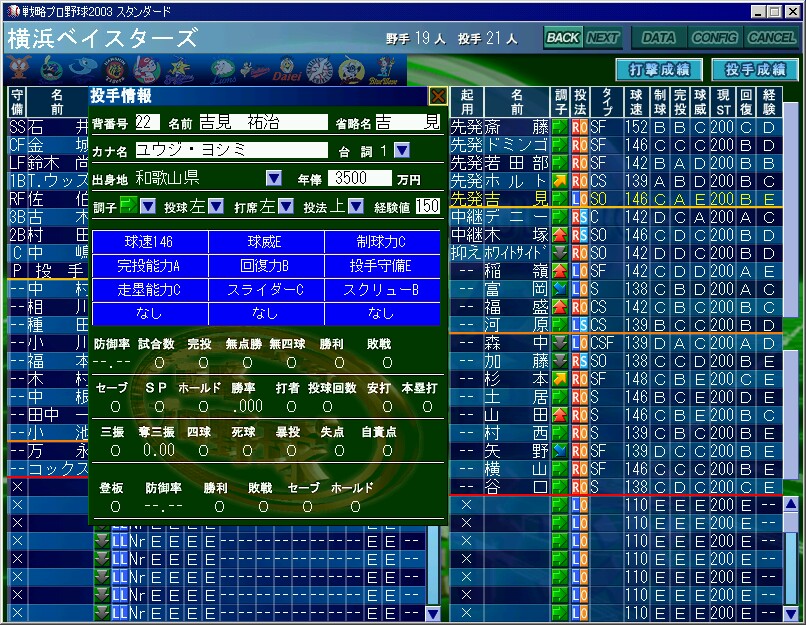The height and width of the screenshot is (625, 806).
Task: Open the 出身地 prefecture dropdown
Action: tap(274, 179)
